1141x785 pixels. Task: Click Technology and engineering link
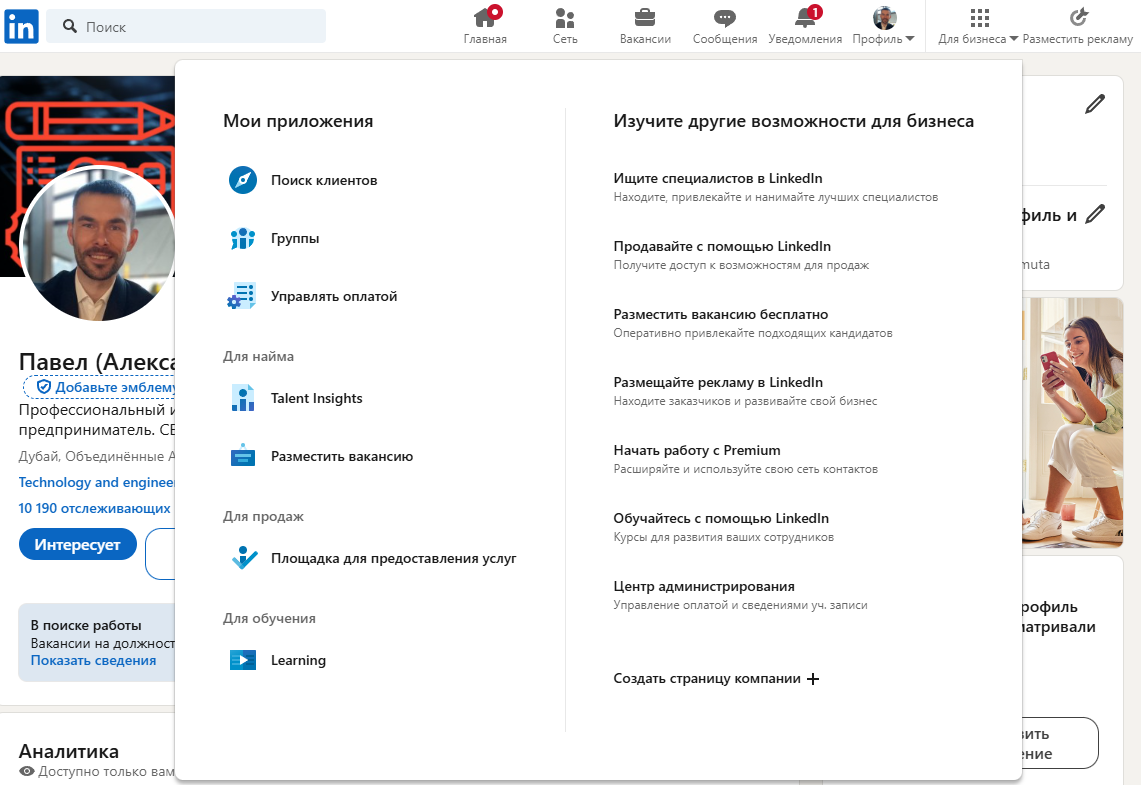96,482
